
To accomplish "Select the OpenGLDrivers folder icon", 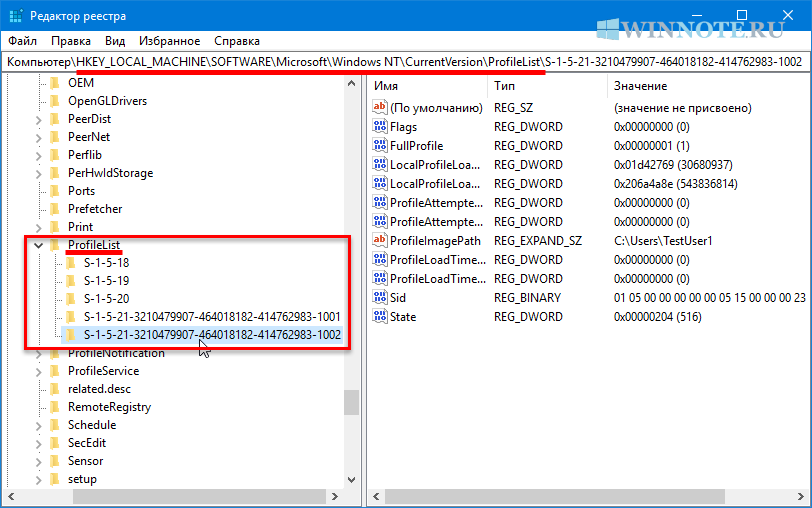I will click(x=55, y=101).
